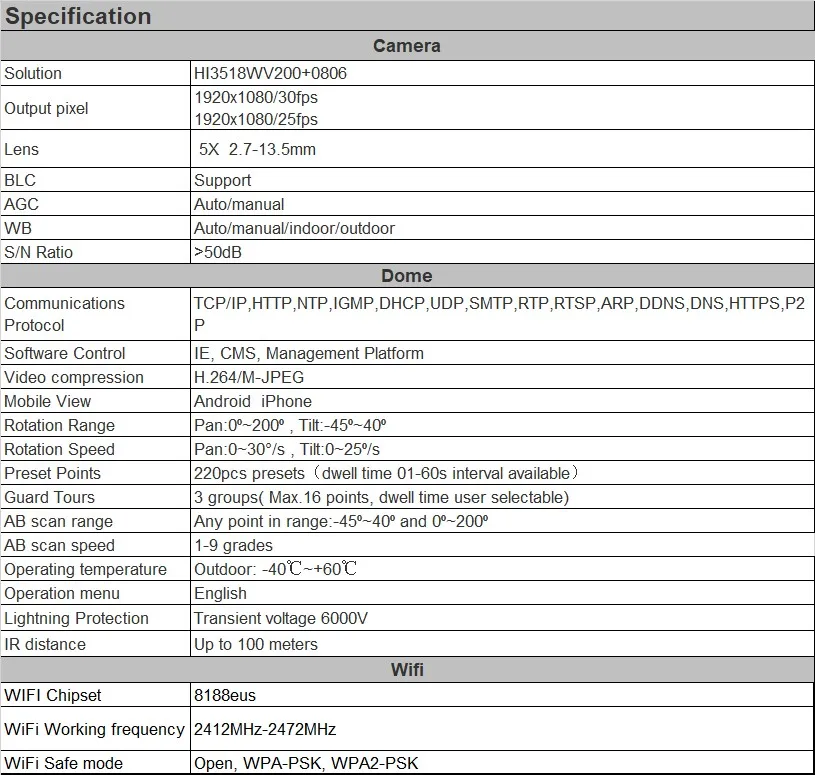The height and width of the screenshot is (775, 815).
Task: Select the '220pcs presets' value
Action: click(x=386, y=473)
